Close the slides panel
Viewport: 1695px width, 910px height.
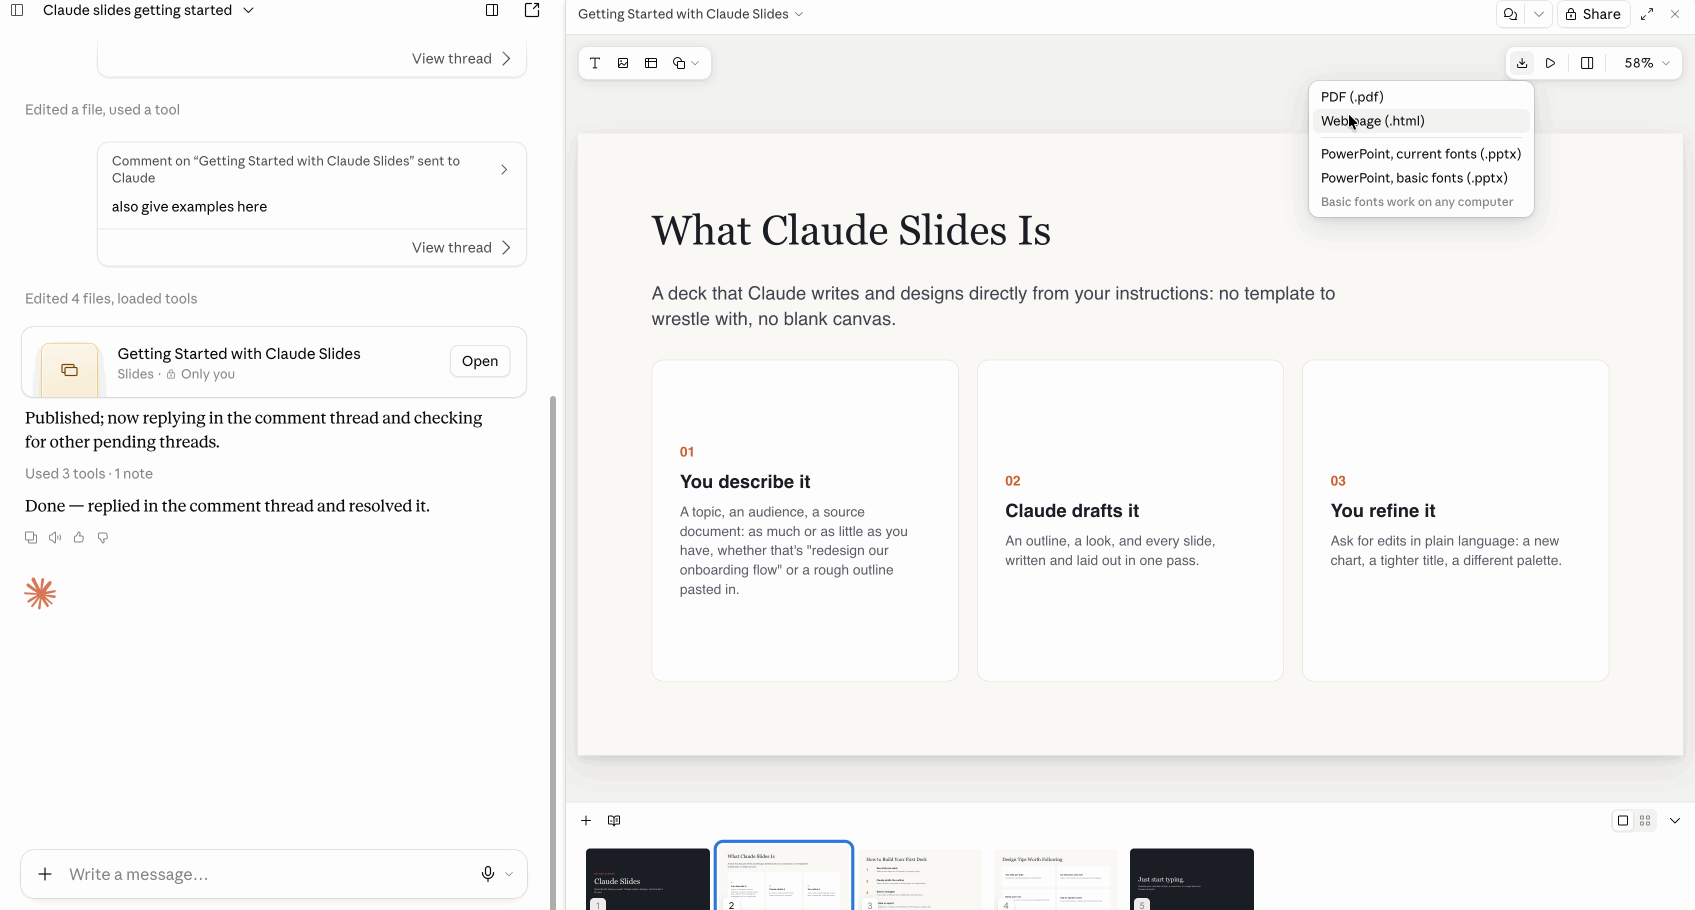[x=1675, y=14]
